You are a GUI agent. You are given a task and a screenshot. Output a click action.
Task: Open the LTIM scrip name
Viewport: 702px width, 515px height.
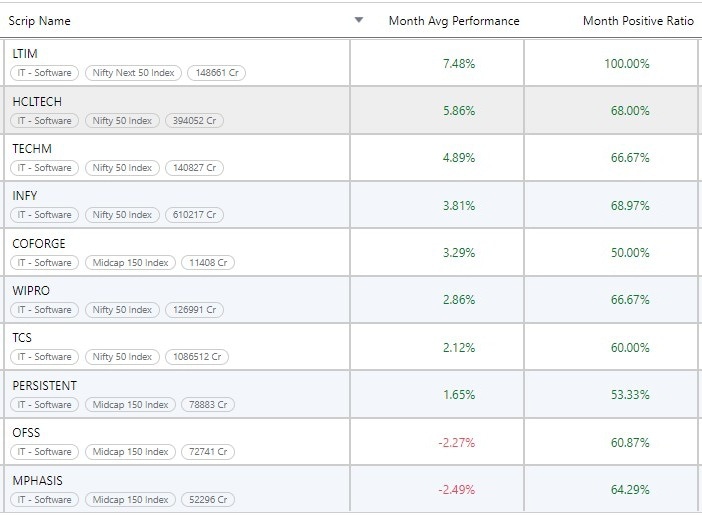tap(25, 54)
